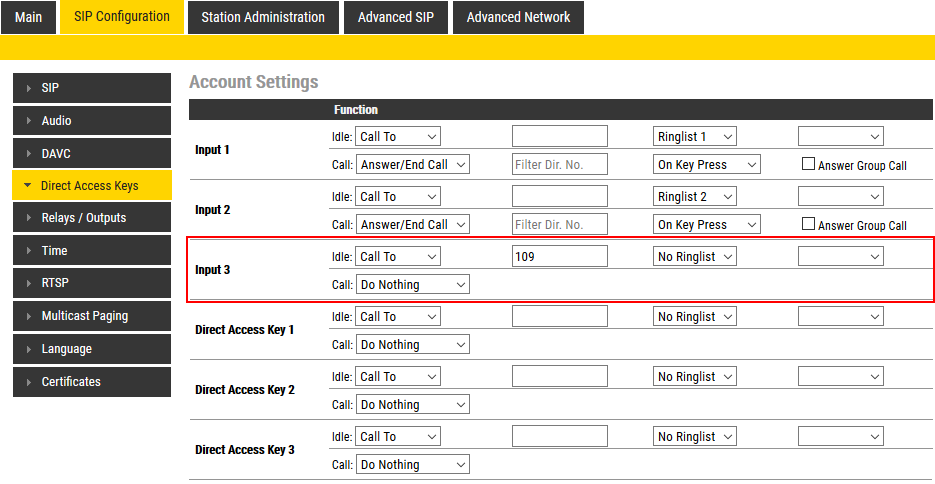Click Input 1 Filter Dir. No. field
This screenshot has width=935, height=484.
pos(559,165)
